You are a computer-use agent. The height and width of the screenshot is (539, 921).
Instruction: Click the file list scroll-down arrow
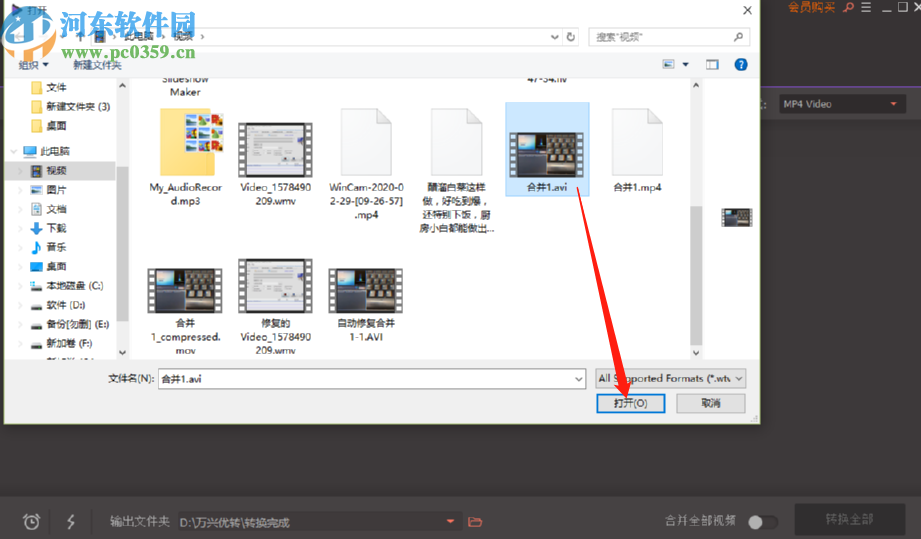coord(696,353)
